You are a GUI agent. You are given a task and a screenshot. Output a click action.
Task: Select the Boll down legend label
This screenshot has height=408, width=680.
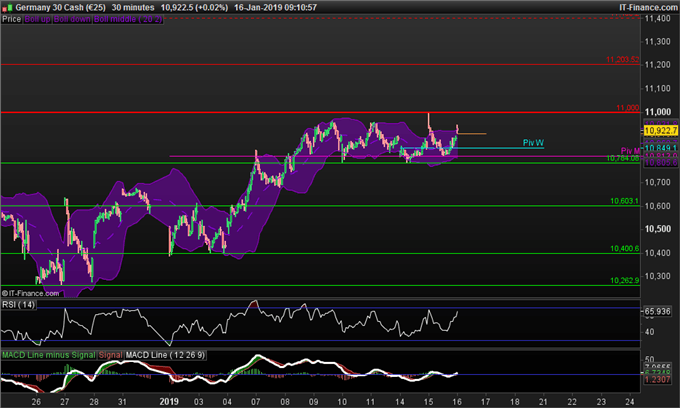coord(72,19)
